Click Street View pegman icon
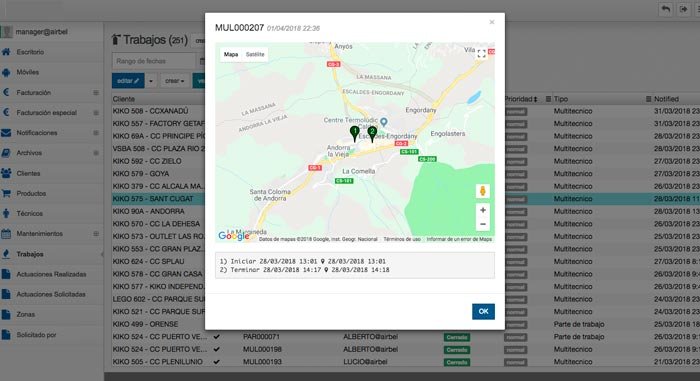 (x=483, y=191)
